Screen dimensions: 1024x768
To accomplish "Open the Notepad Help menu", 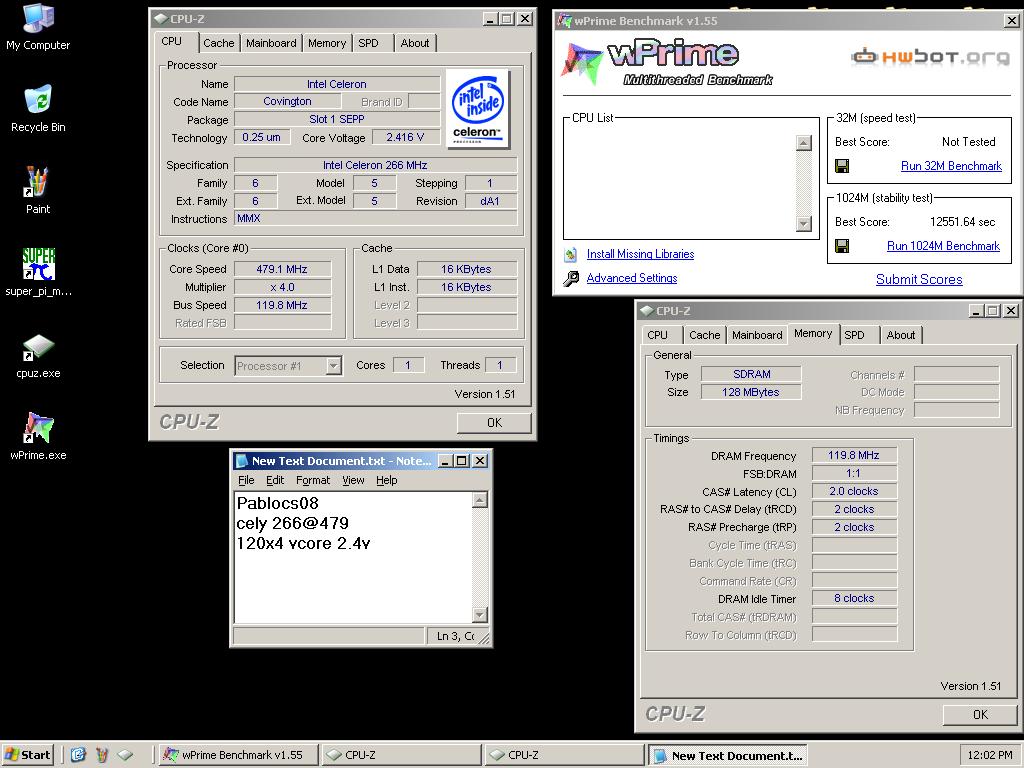I will click(x=387, y=480).
